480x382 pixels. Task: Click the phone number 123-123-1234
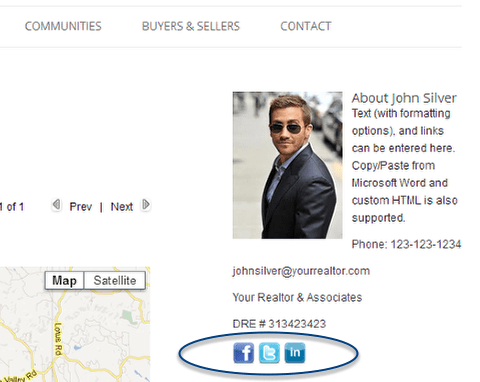coord(426,244)
